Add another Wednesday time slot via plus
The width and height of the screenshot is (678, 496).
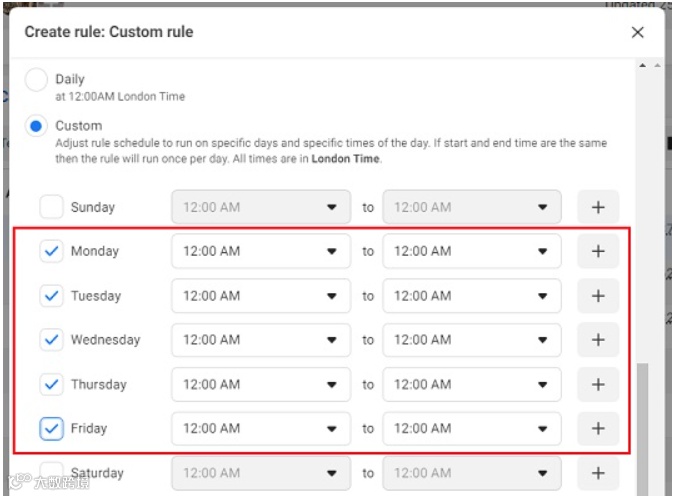(598, 340)
